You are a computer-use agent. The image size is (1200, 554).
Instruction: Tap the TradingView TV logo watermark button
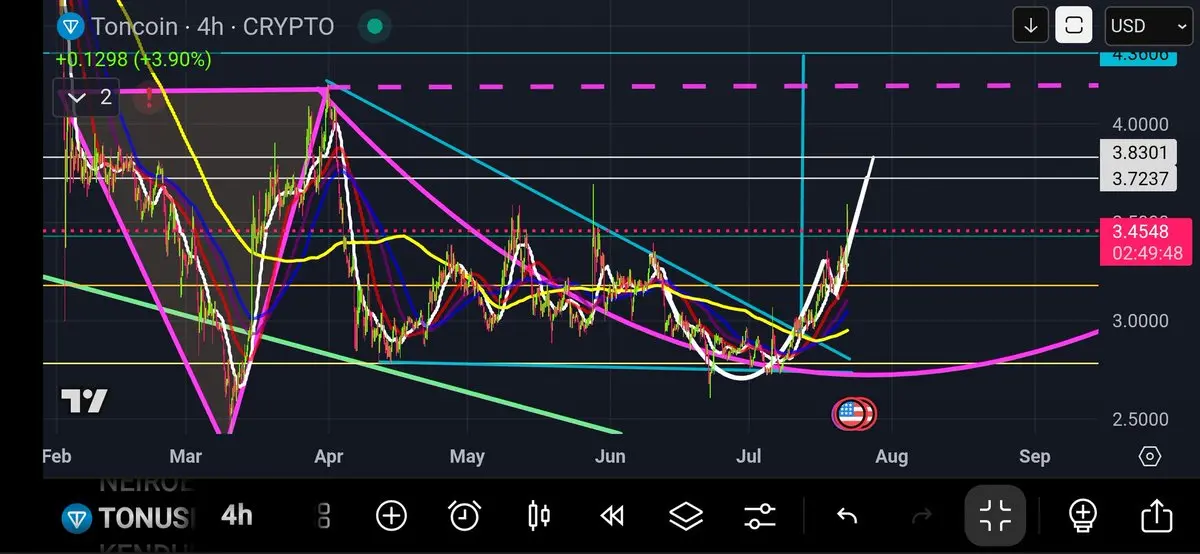click(84, 403)
